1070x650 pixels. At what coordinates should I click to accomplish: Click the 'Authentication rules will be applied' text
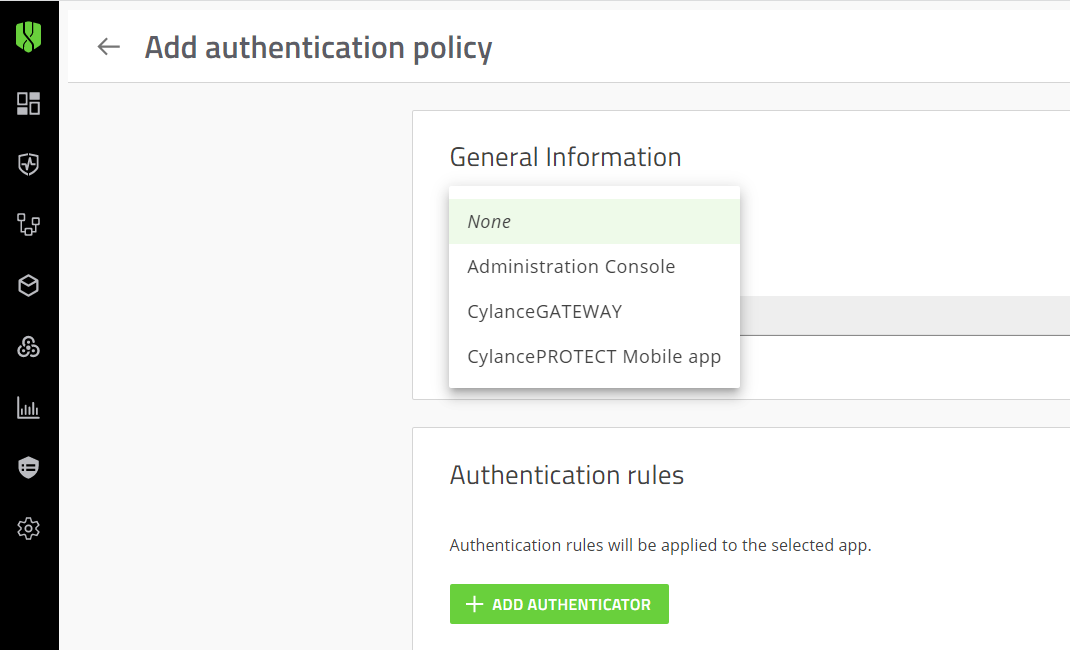point(661,545)
